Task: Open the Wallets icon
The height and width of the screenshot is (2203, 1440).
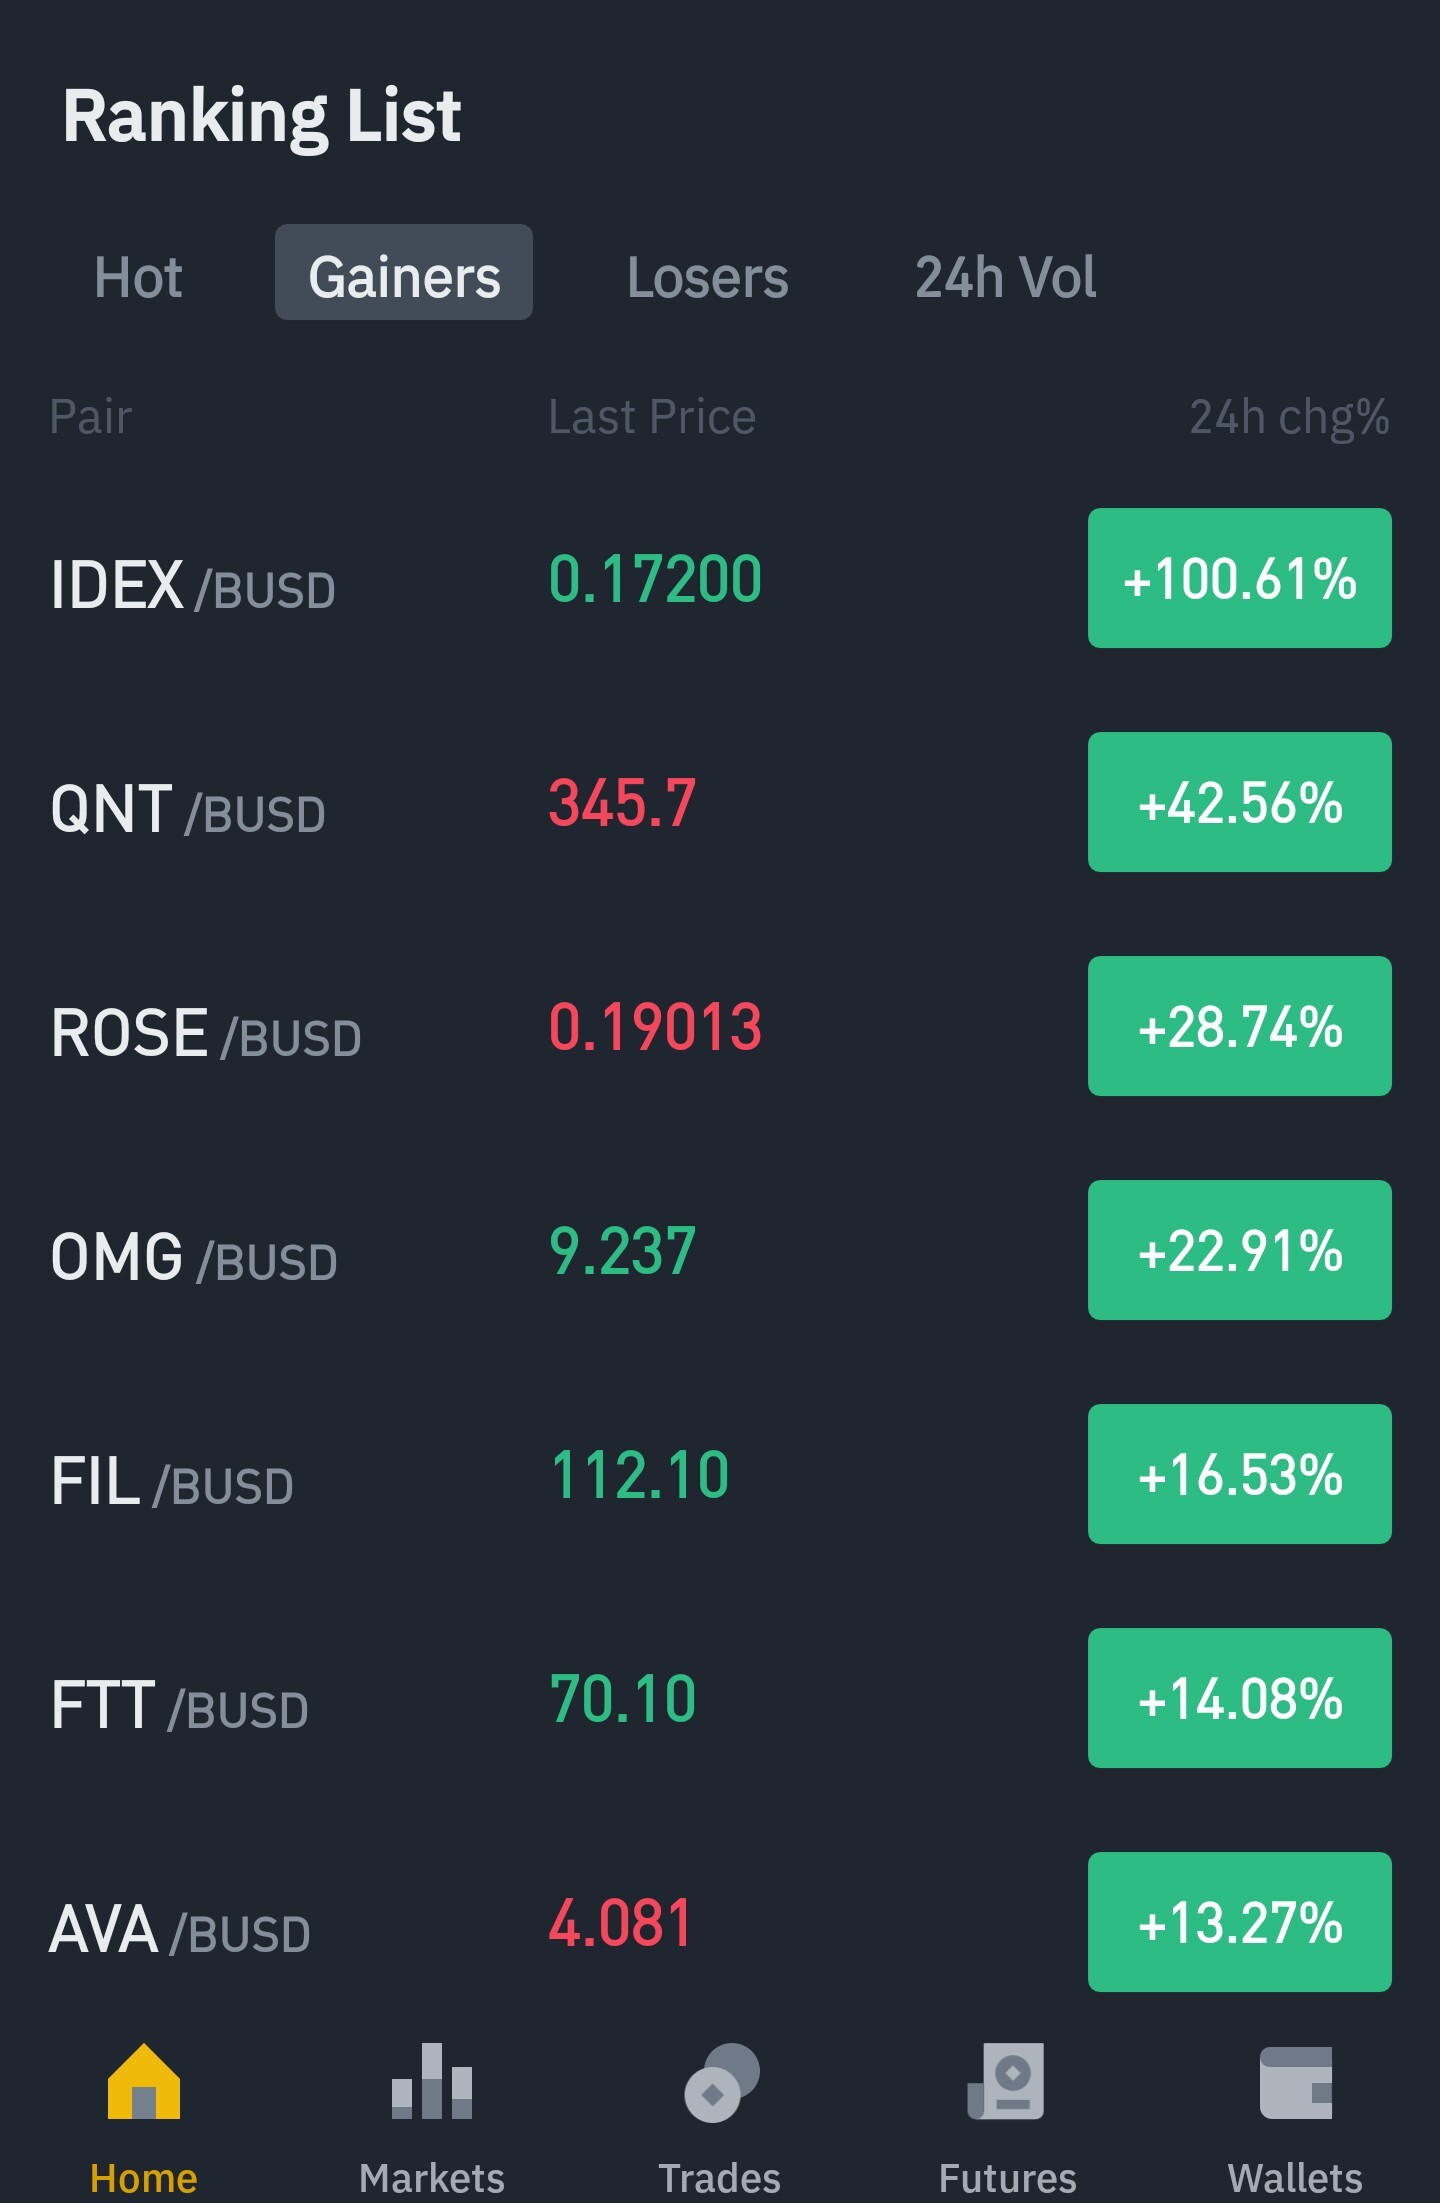Action: pyautogui.click(x=1296, y=2082)
